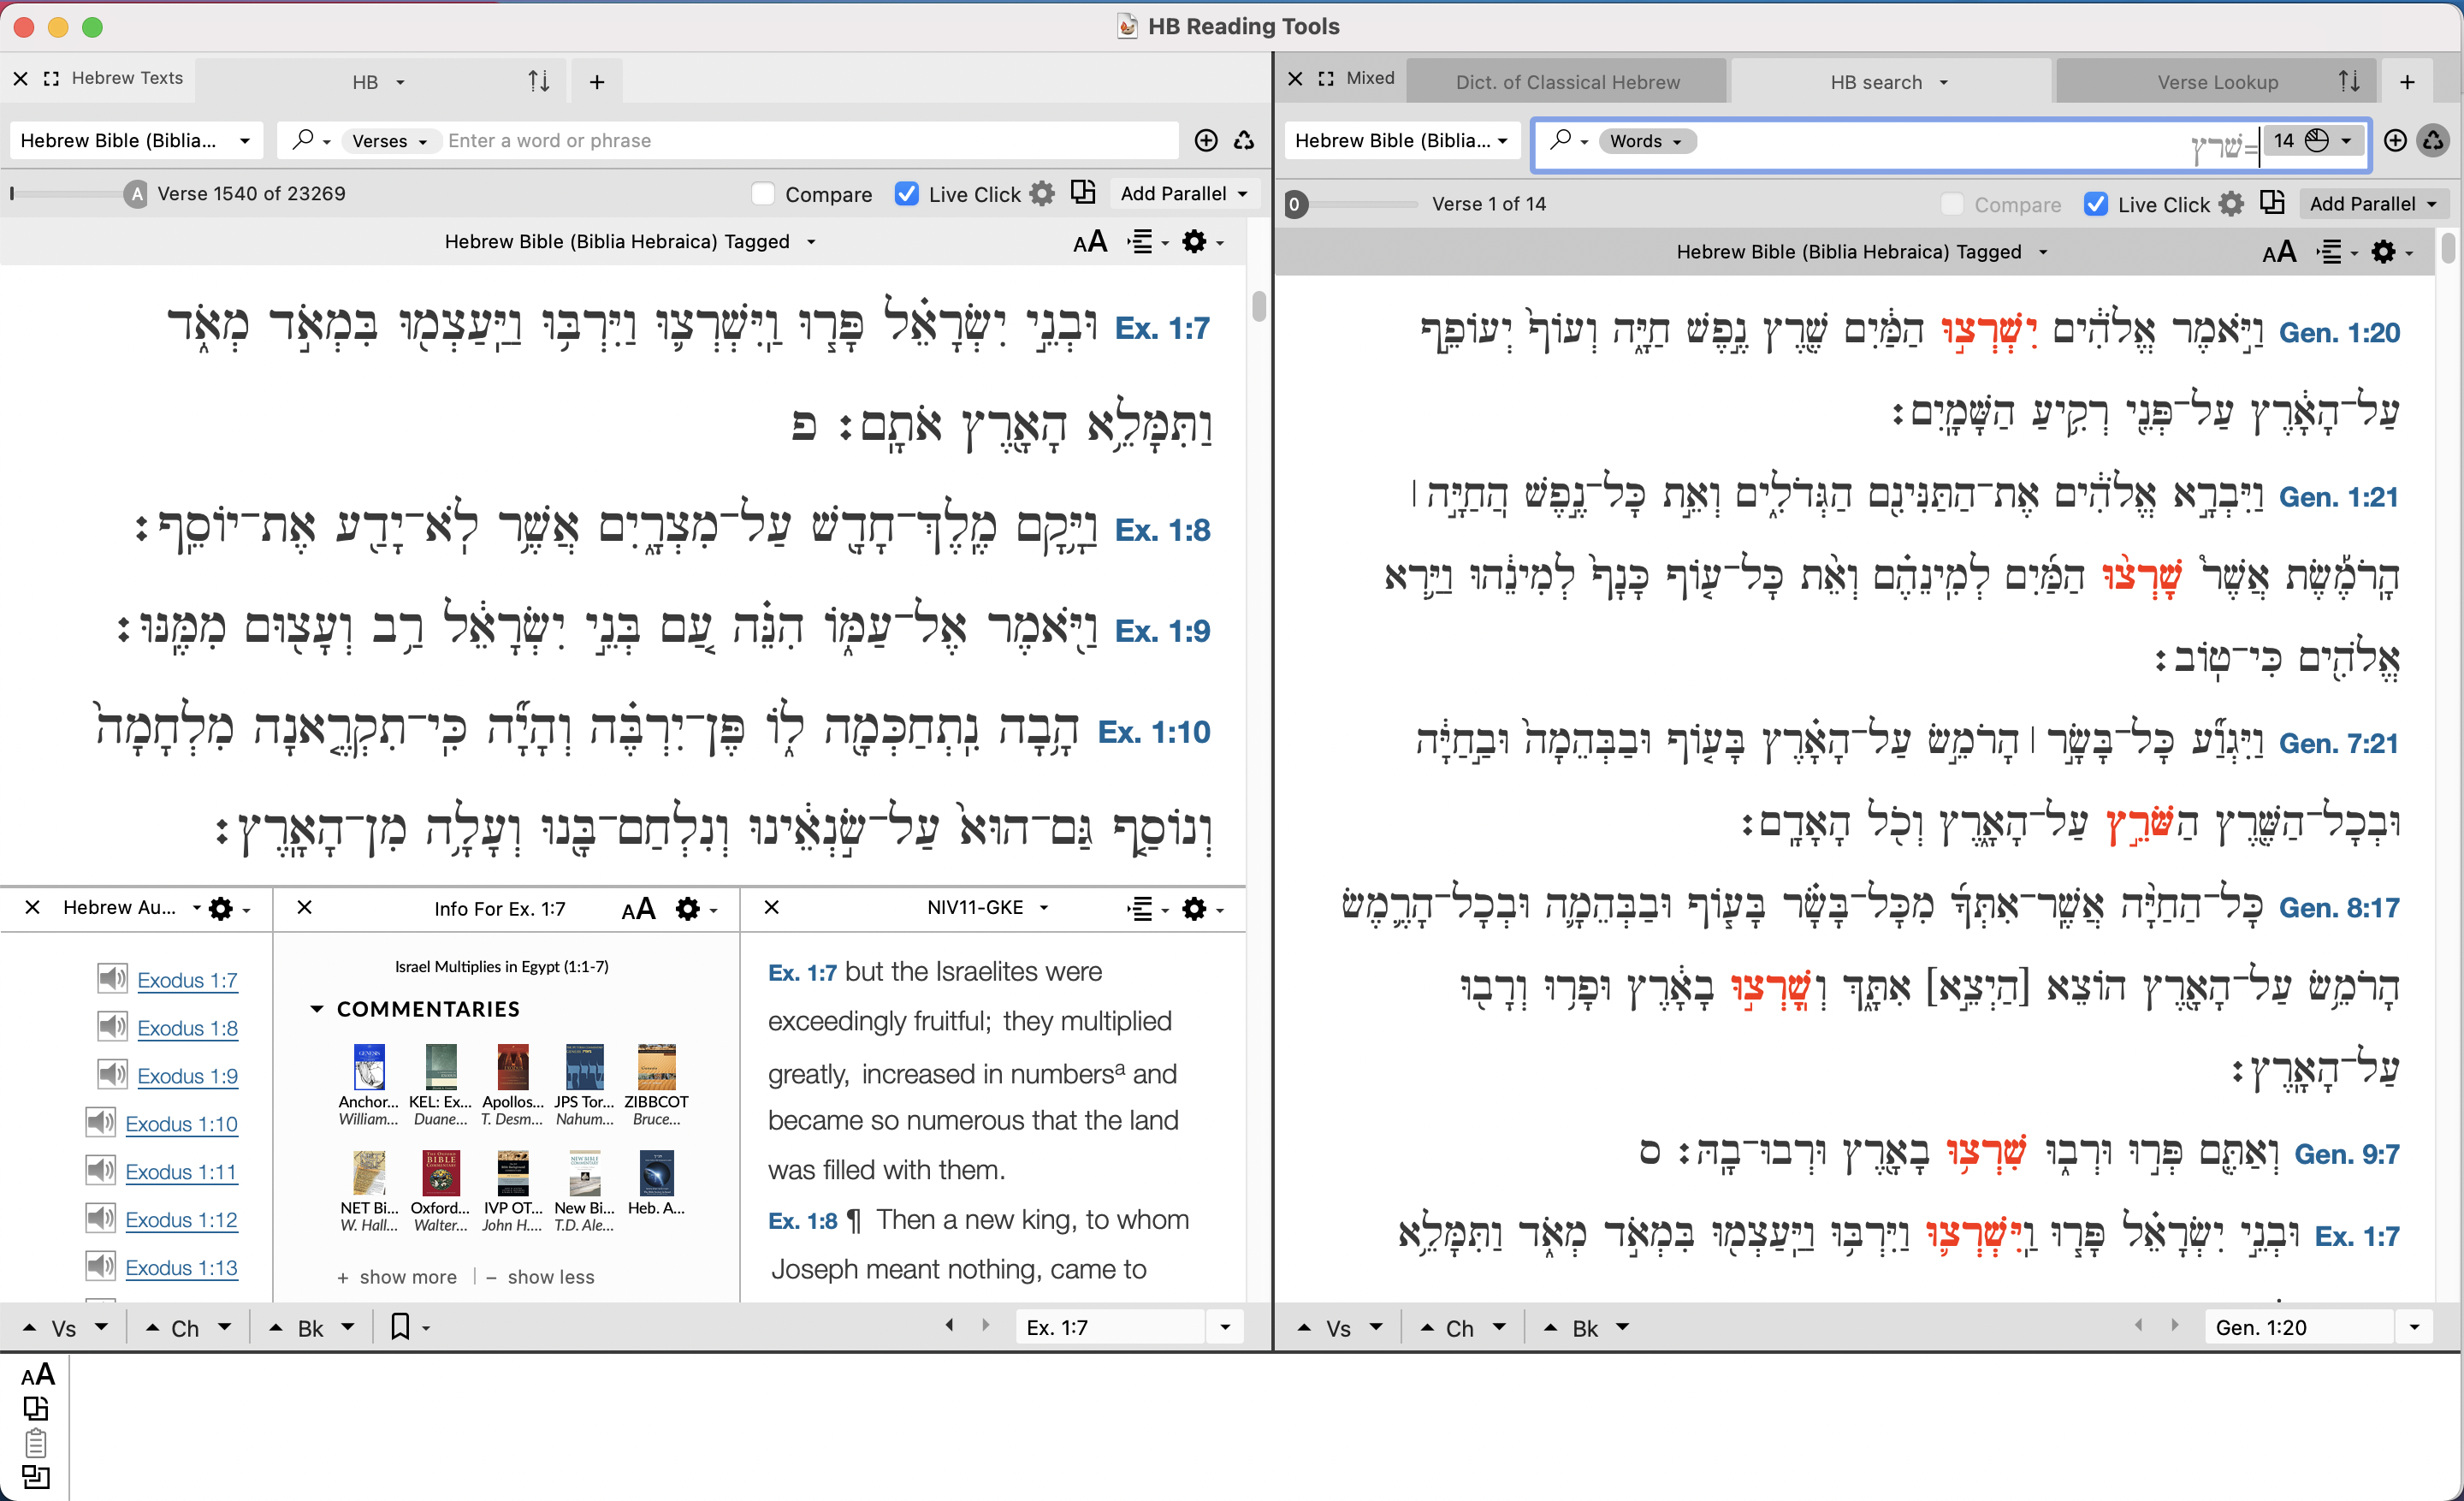
Task: Open text size settings with the AA icon
Action: tap(1089, 241)
